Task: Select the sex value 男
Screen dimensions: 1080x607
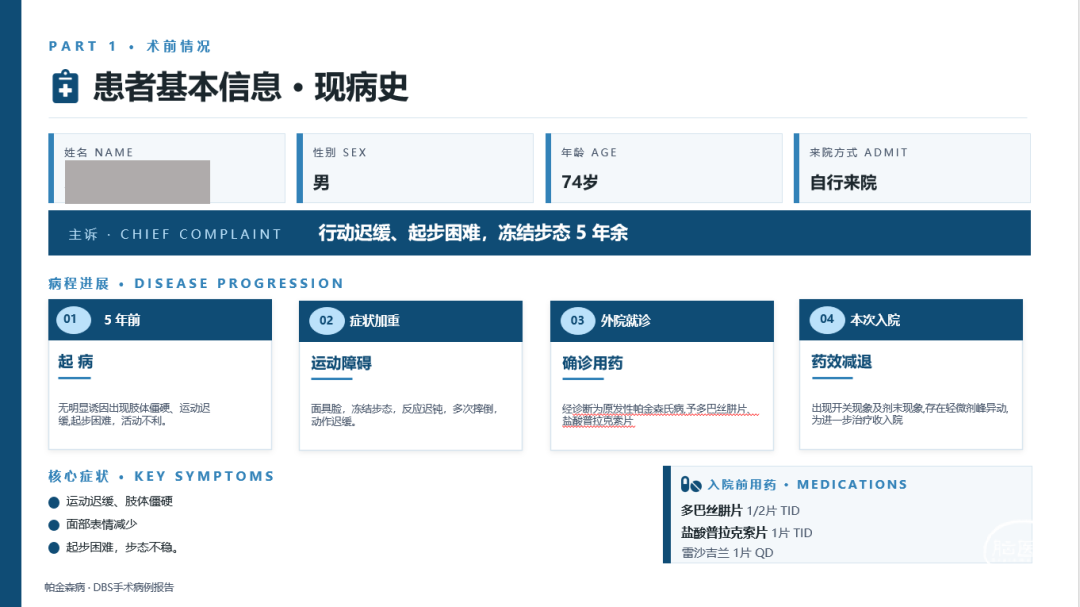Action: pos(321,183)
